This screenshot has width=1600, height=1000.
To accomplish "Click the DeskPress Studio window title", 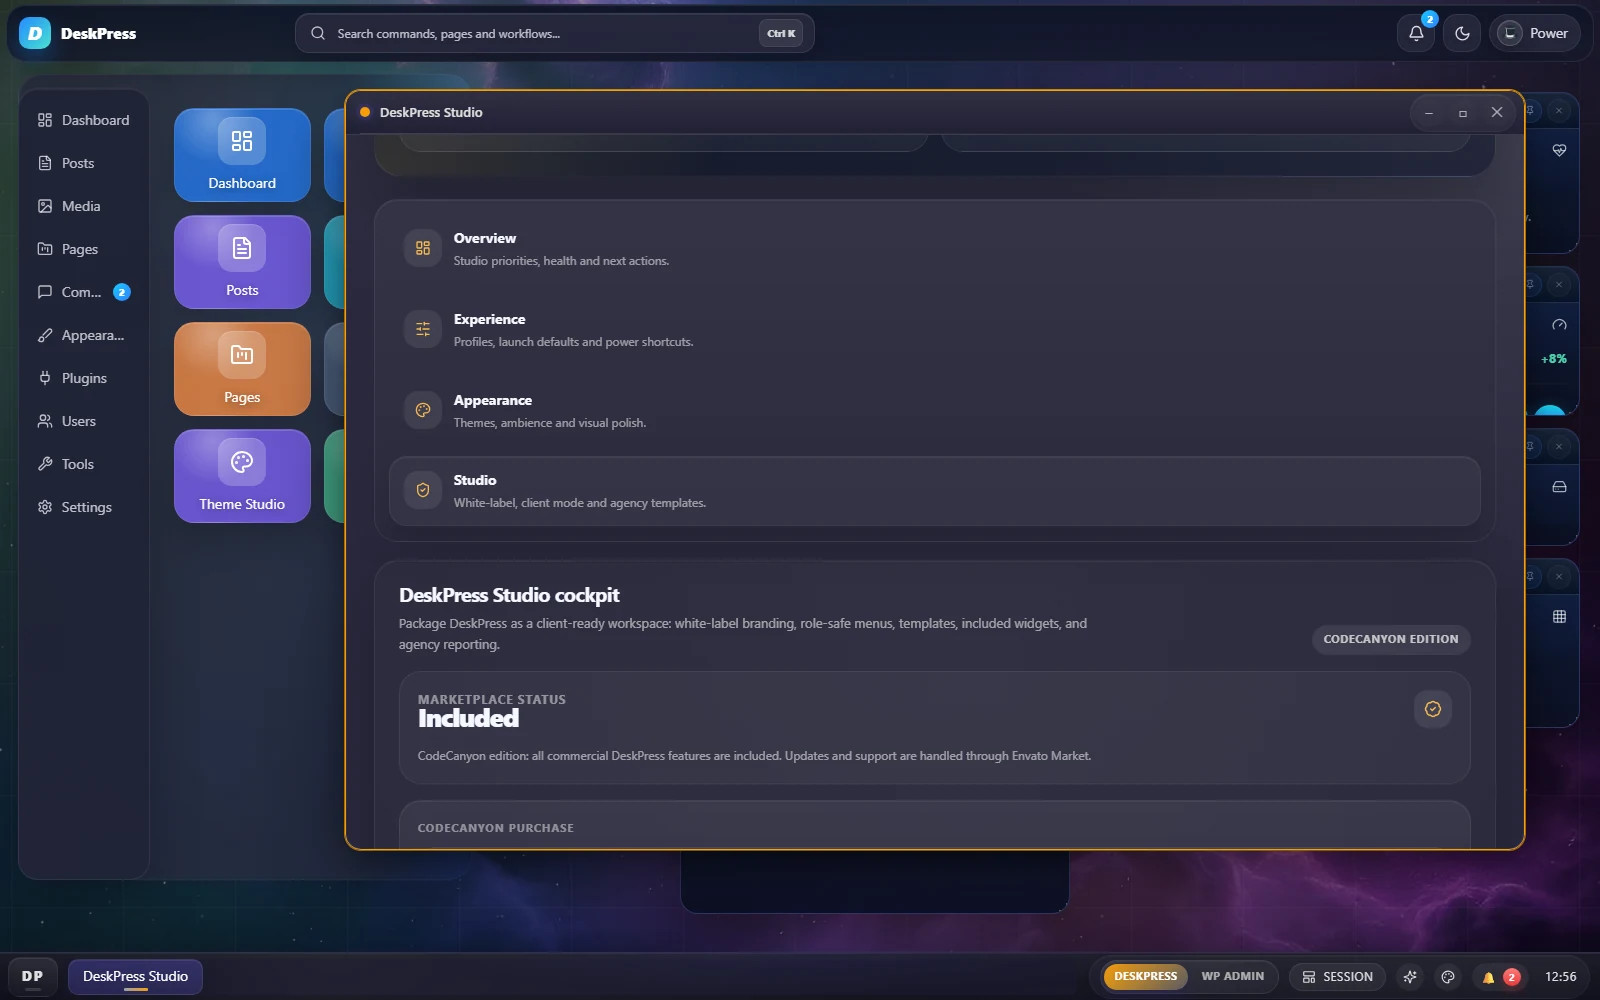I will point(431,112).
